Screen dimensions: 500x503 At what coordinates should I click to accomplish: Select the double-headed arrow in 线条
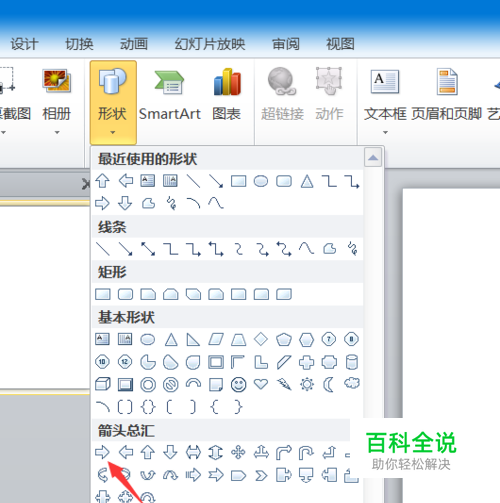(x=148, y=249)
